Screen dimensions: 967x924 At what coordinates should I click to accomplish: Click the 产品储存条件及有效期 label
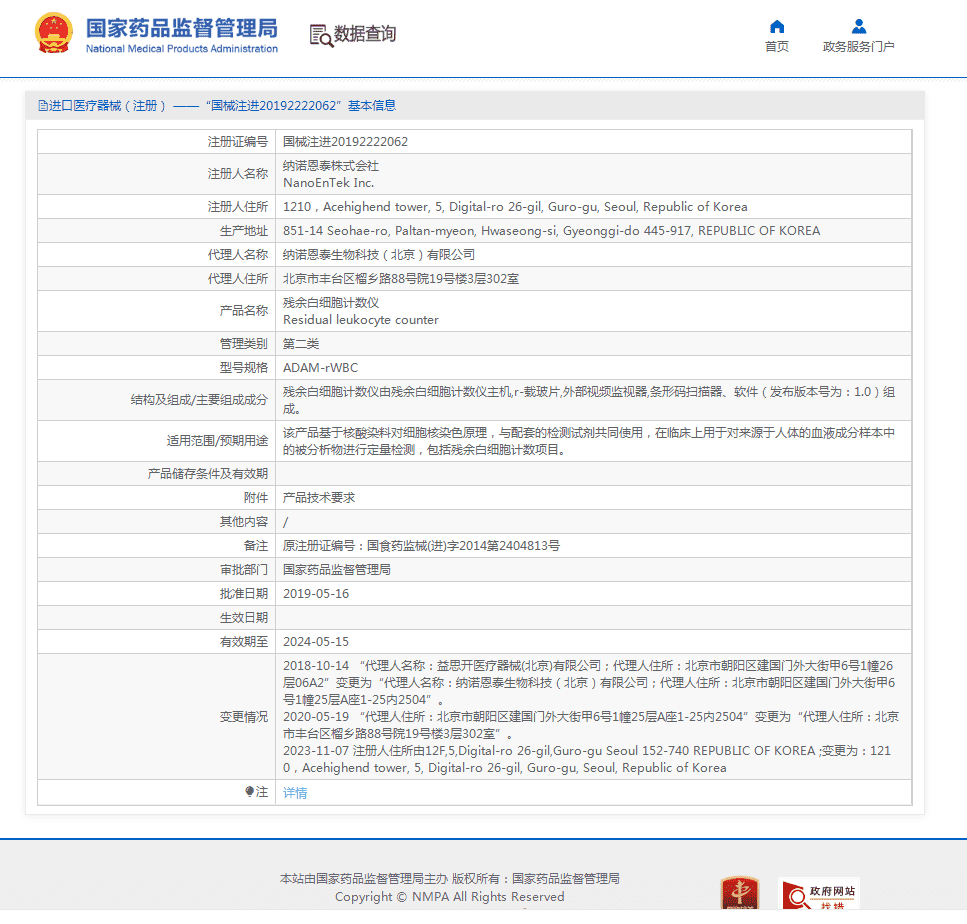click(208, 474)
